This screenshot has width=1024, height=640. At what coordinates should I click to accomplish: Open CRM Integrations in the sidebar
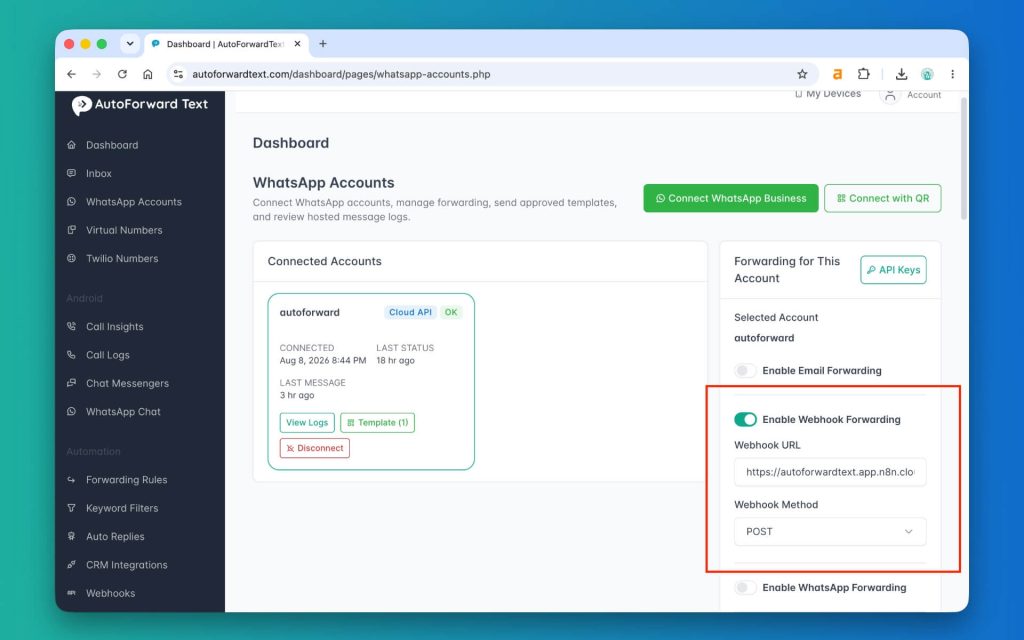click(x=127, y=565)
